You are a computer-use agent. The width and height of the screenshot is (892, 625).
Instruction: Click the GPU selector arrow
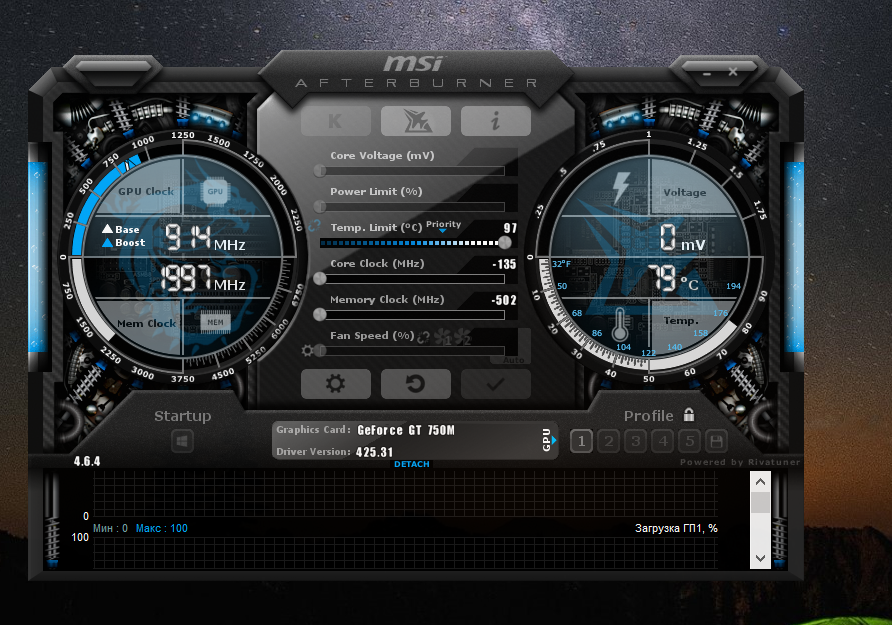(554, 440)
